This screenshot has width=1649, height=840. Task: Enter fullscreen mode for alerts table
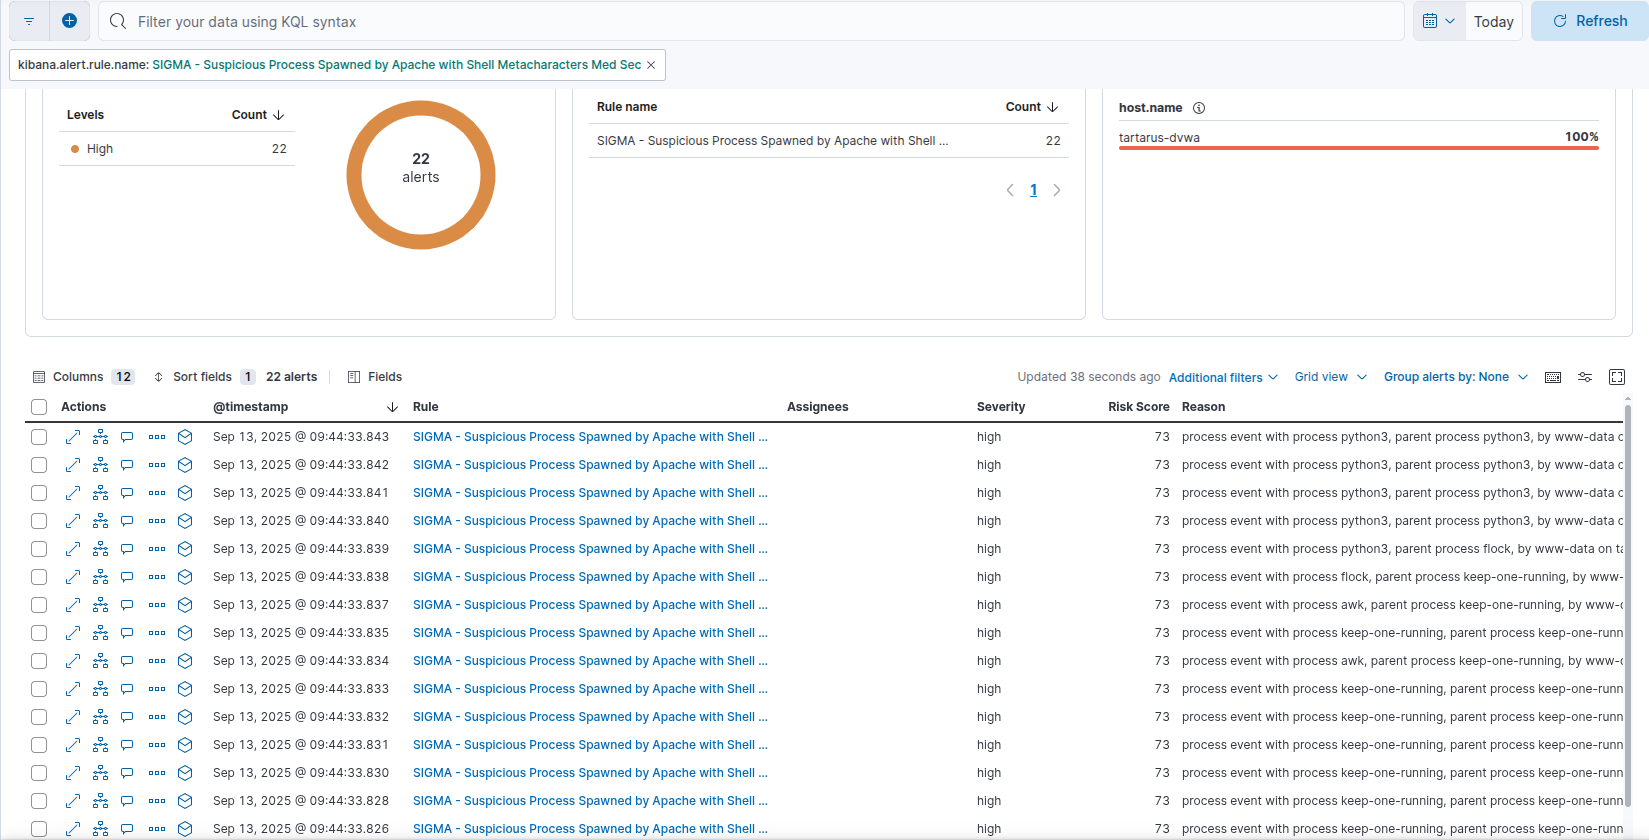pos(1617,377)
